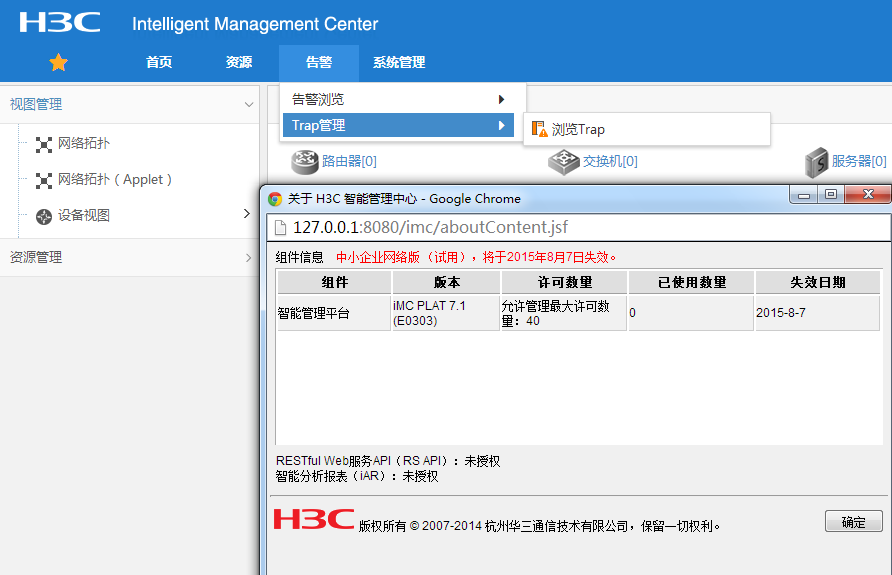This screenshot has width=892, height=575.
Task: Click the Intelligent Management Center title
Action: coord(255,24)
